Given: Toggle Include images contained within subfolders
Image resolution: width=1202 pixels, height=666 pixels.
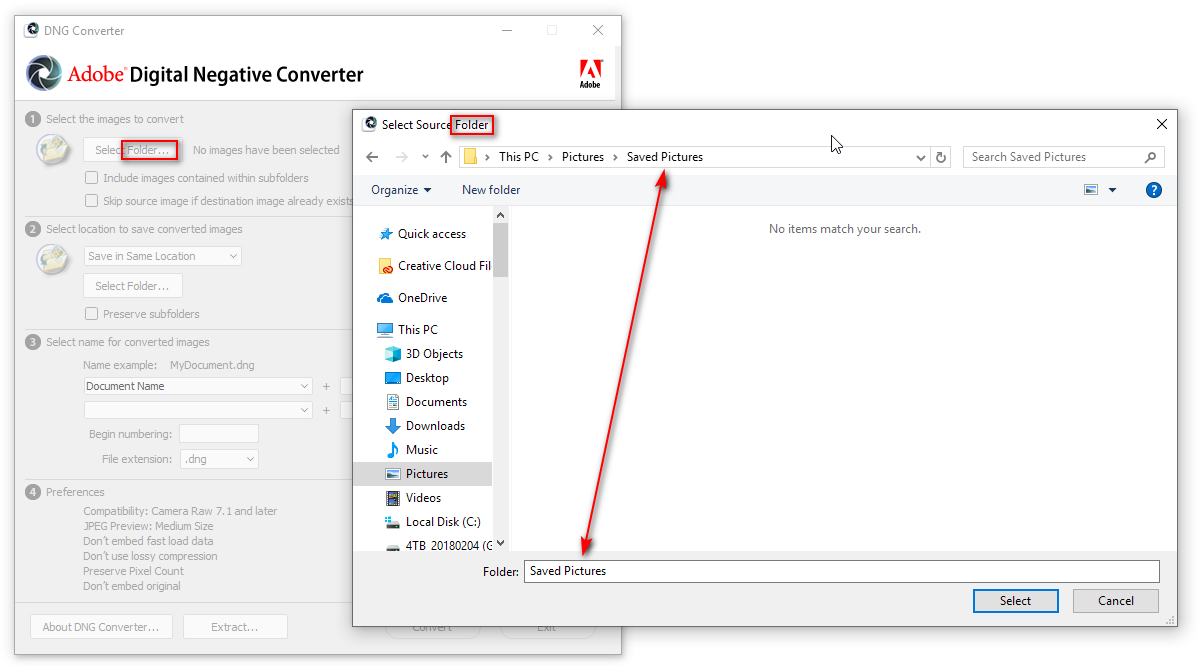Looking at the screenshot, I should tap(92, 178).
